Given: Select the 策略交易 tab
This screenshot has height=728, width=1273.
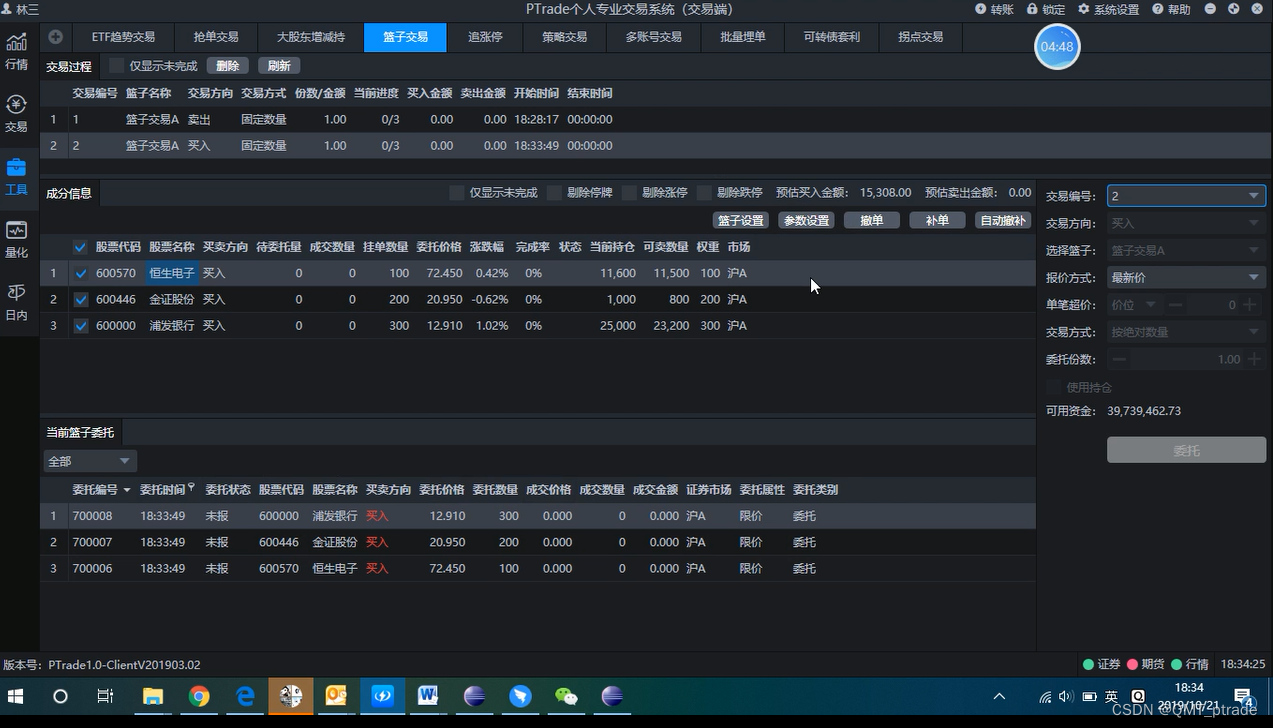Looking at the screenshot, I should coord(566,37).
